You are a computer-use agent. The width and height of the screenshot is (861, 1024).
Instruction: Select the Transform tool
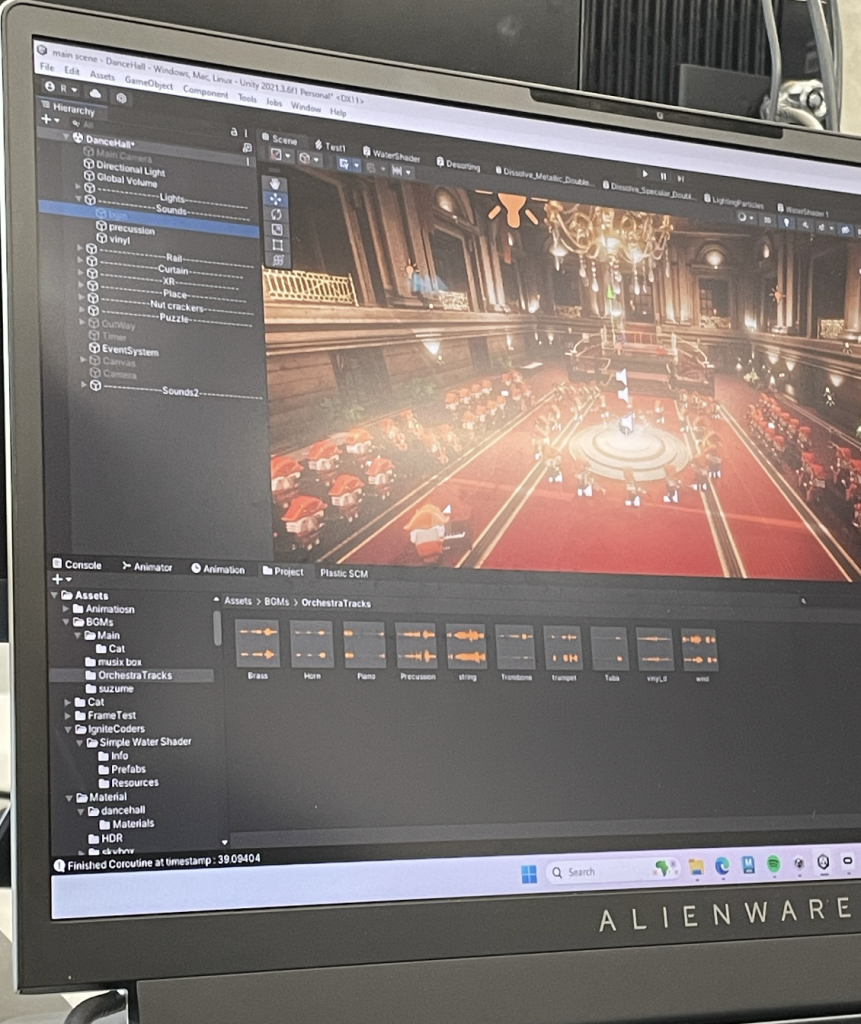click(278, 260)
